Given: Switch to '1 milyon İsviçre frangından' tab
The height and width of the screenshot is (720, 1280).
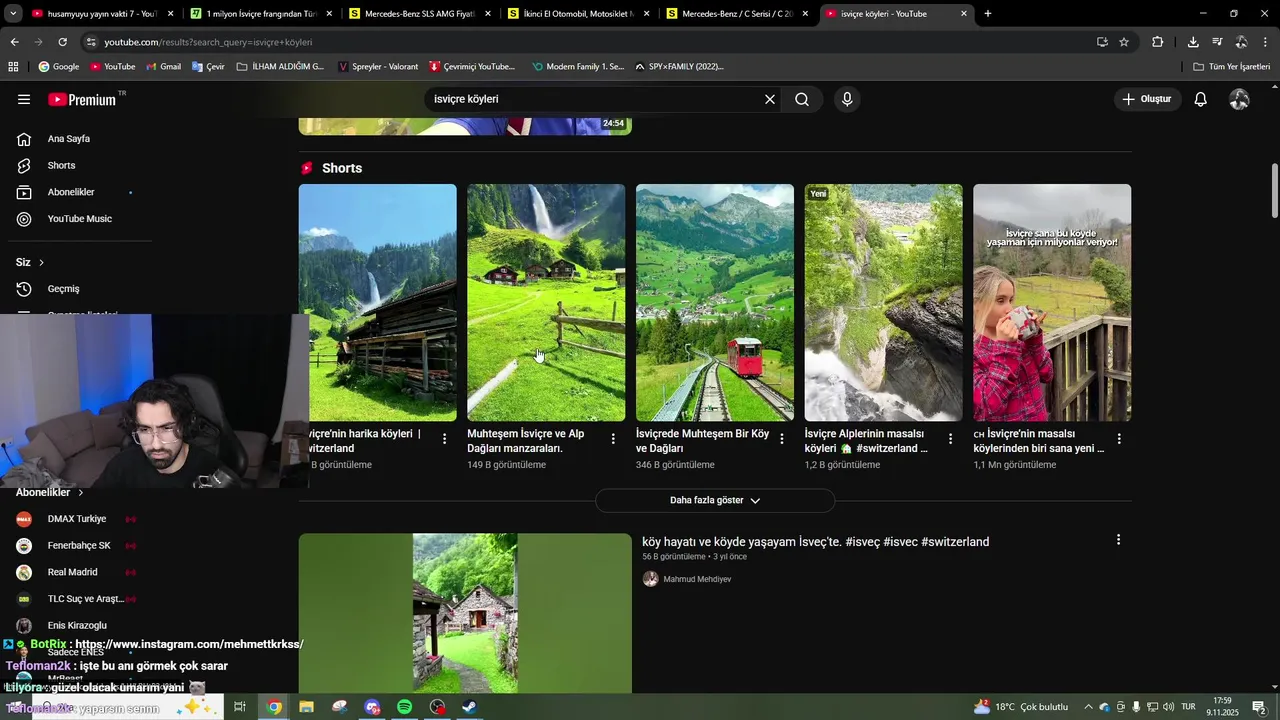Looking at the screenshot, I should [x=260, y=14].
